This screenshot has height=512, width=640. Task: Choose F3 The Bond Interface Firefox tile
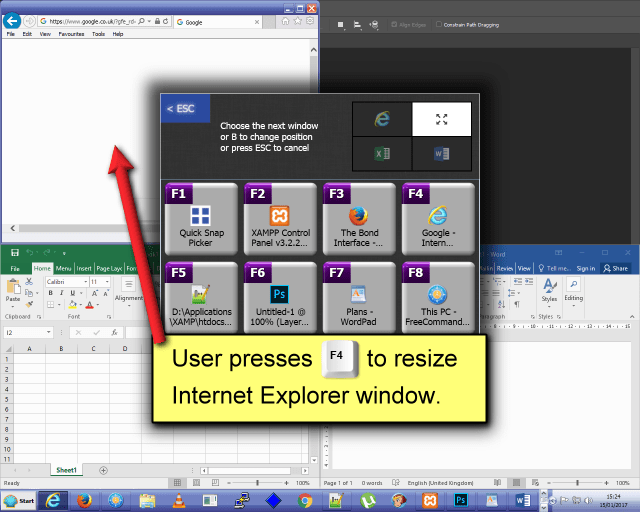(x=359, y=218)
